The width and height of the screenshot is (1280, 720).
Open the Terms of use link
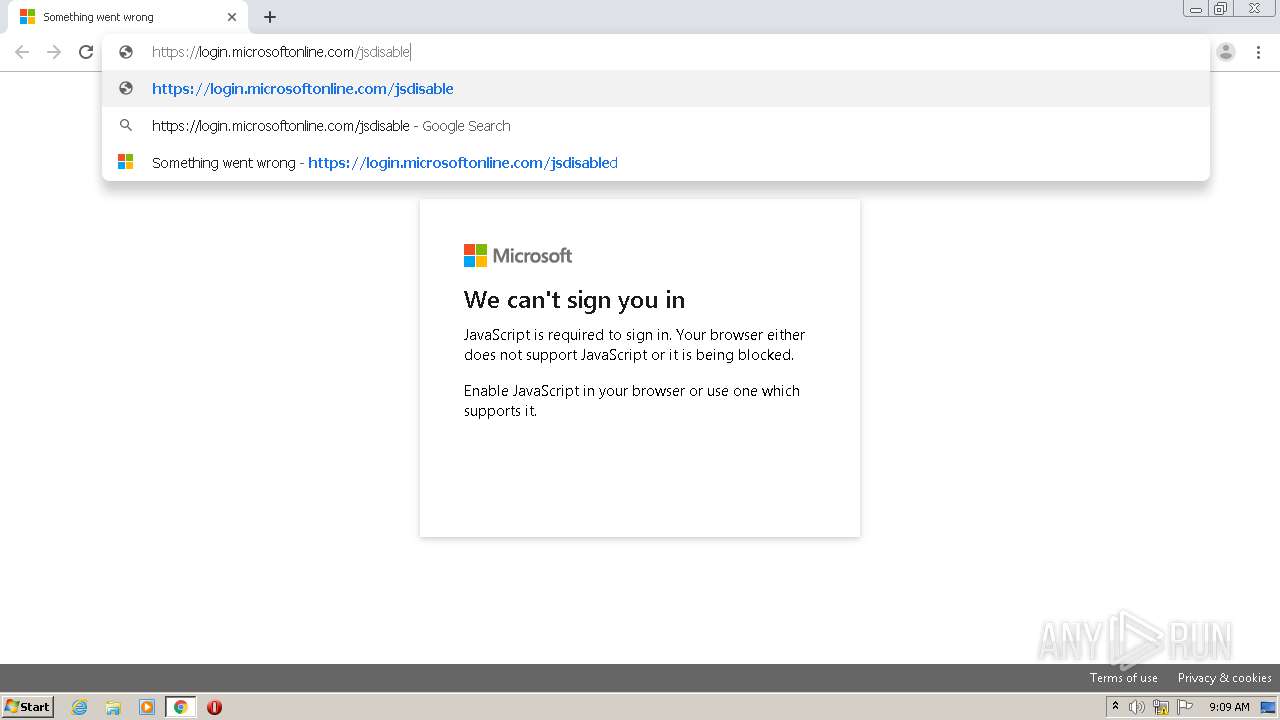(x=1124, y=678)
